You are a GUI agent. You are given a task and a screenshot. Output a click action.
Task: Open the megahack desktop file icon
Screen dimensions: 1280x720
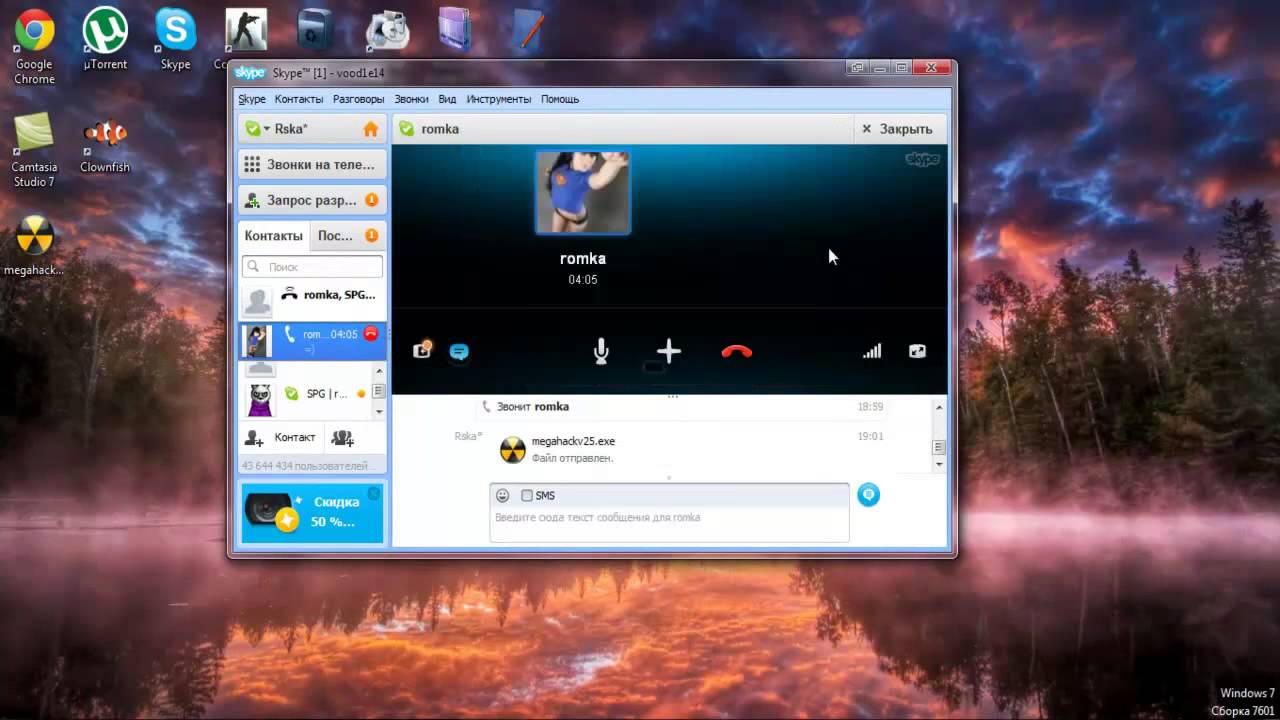coord(34,245)
